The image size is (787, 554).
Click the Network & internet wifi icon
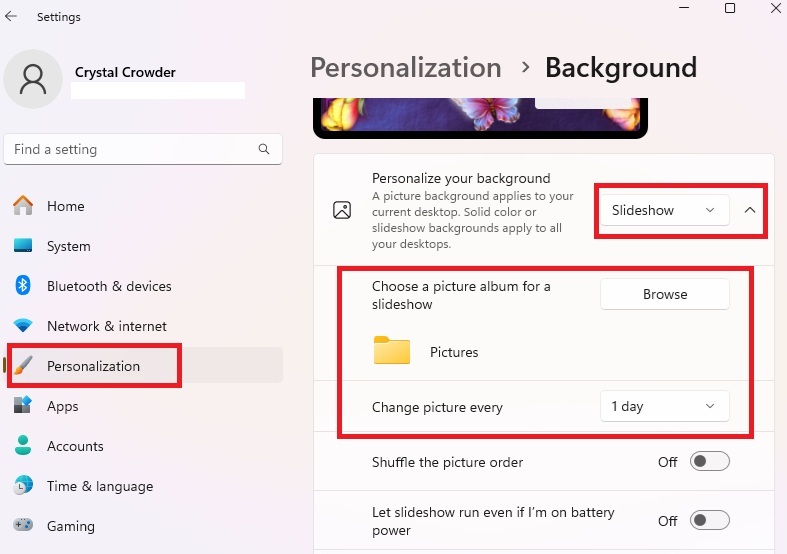pyautogui.click(x=24, y=326)
